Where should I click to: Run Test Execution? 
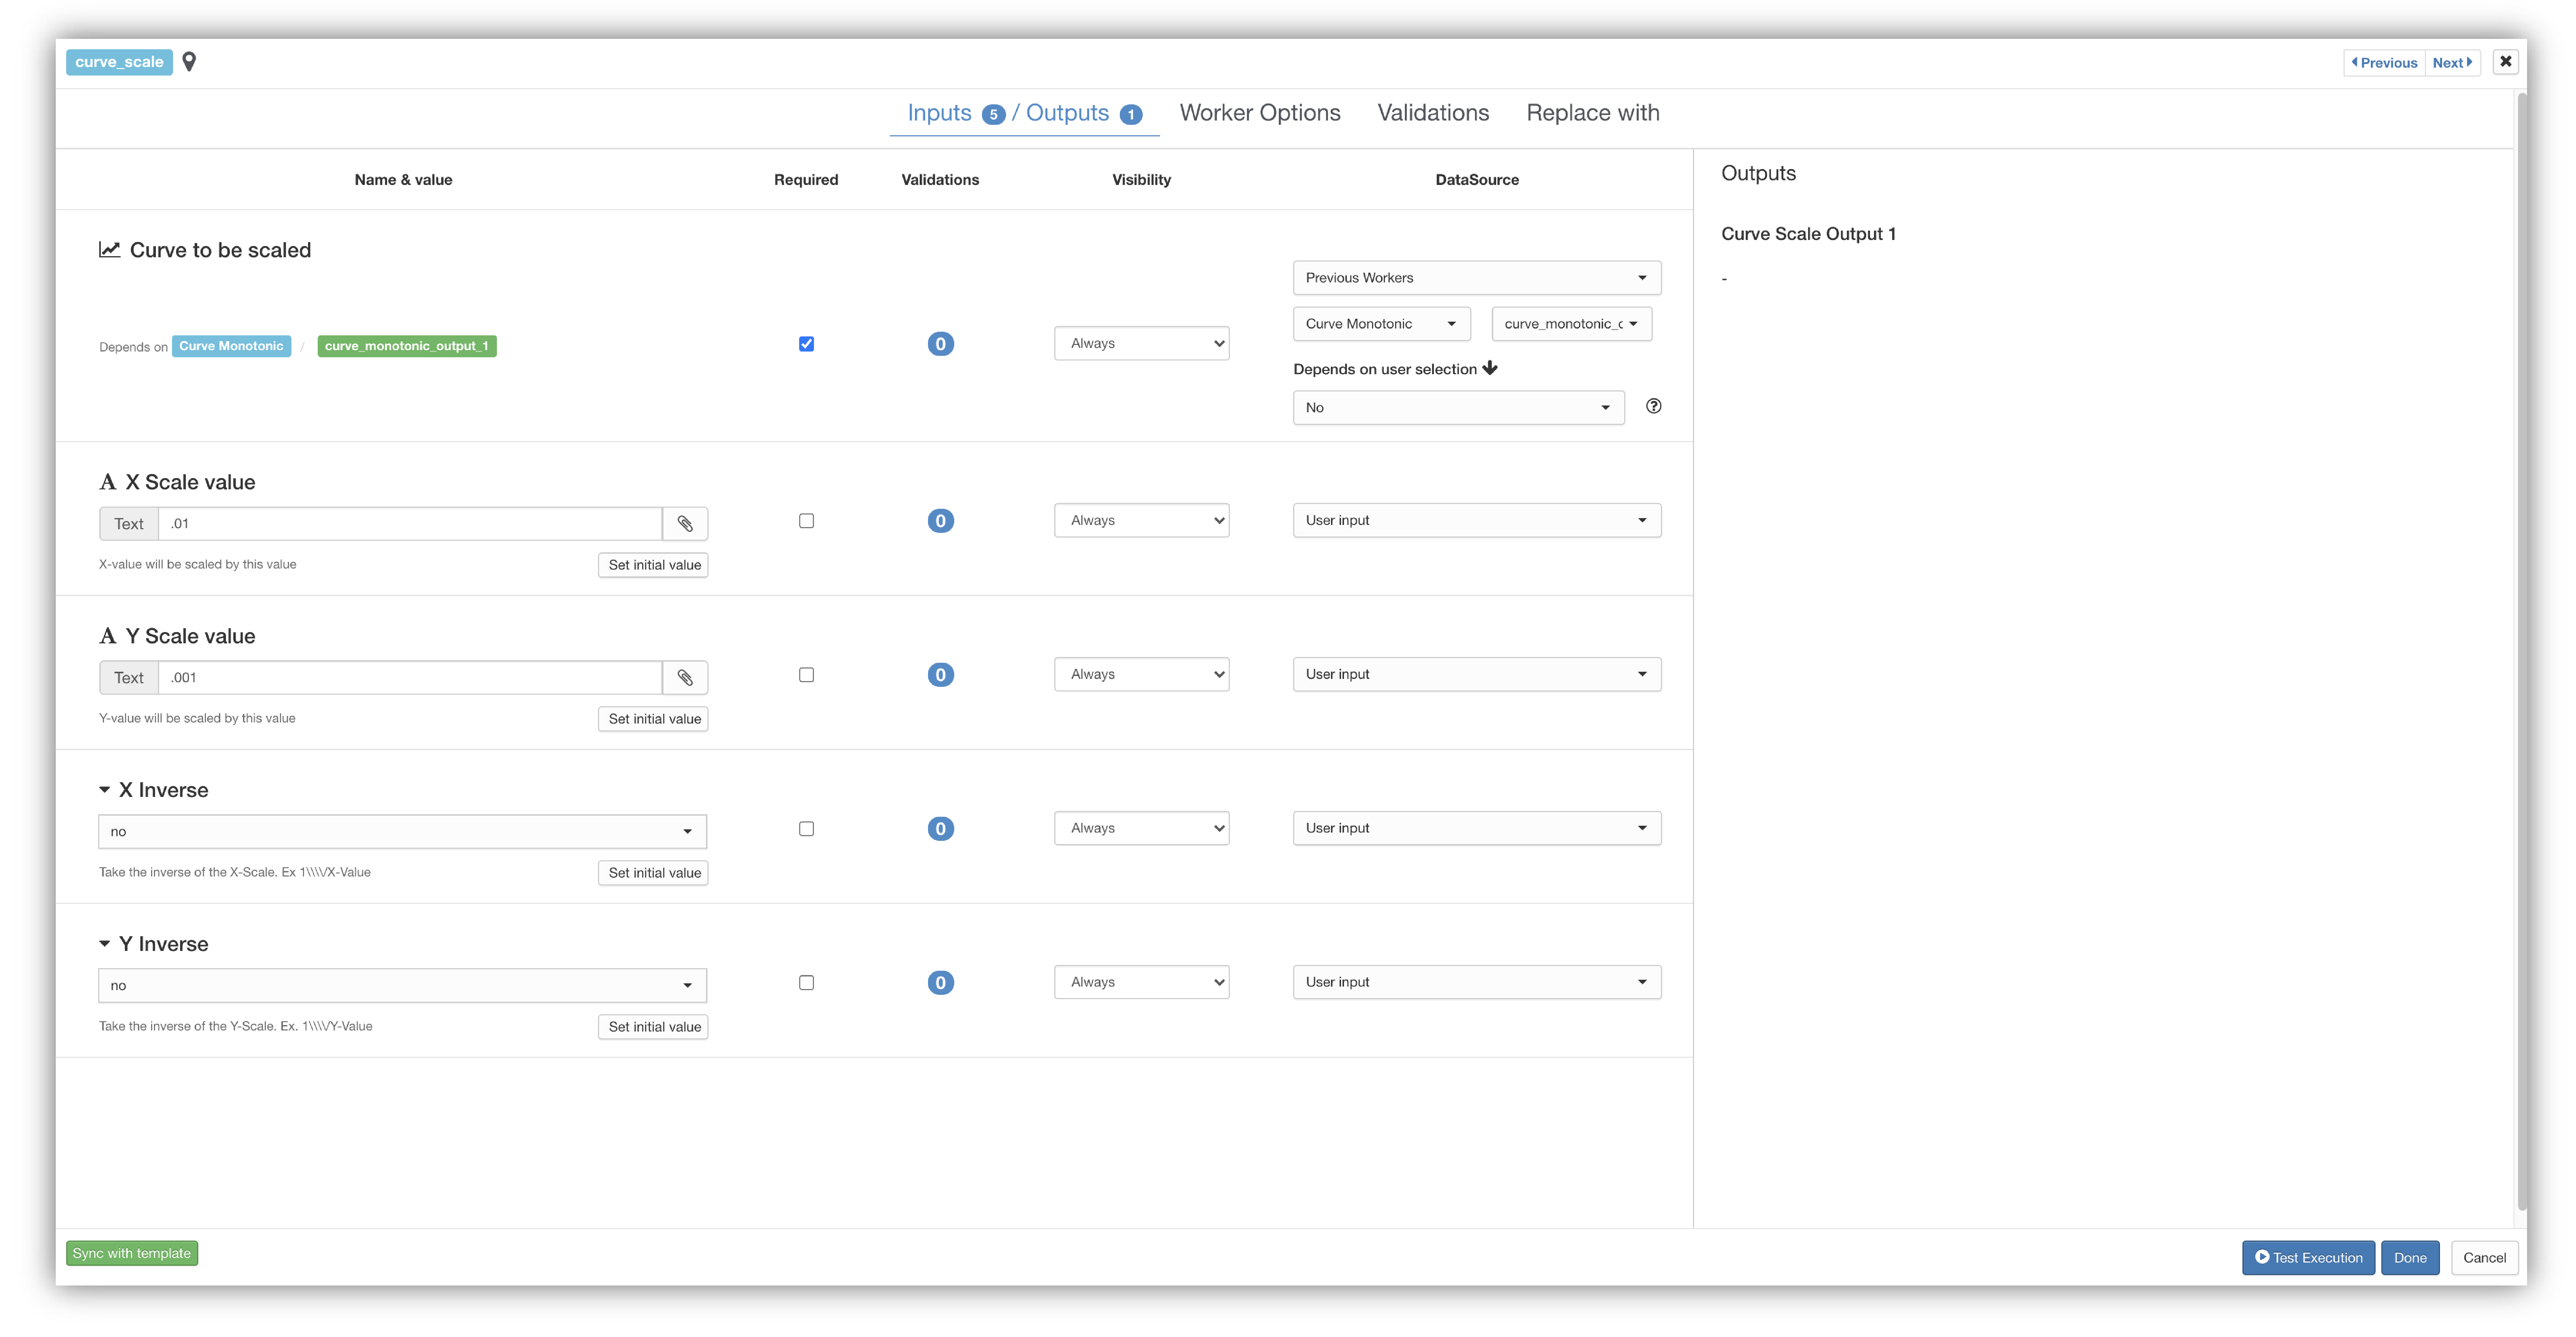coord(2308,1258)
